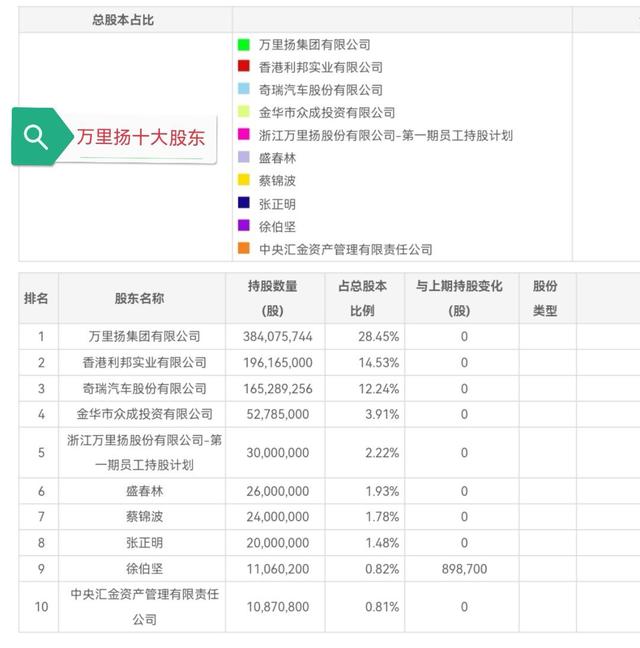Select legend label 万里扬集团有限公司

point(314,45)
